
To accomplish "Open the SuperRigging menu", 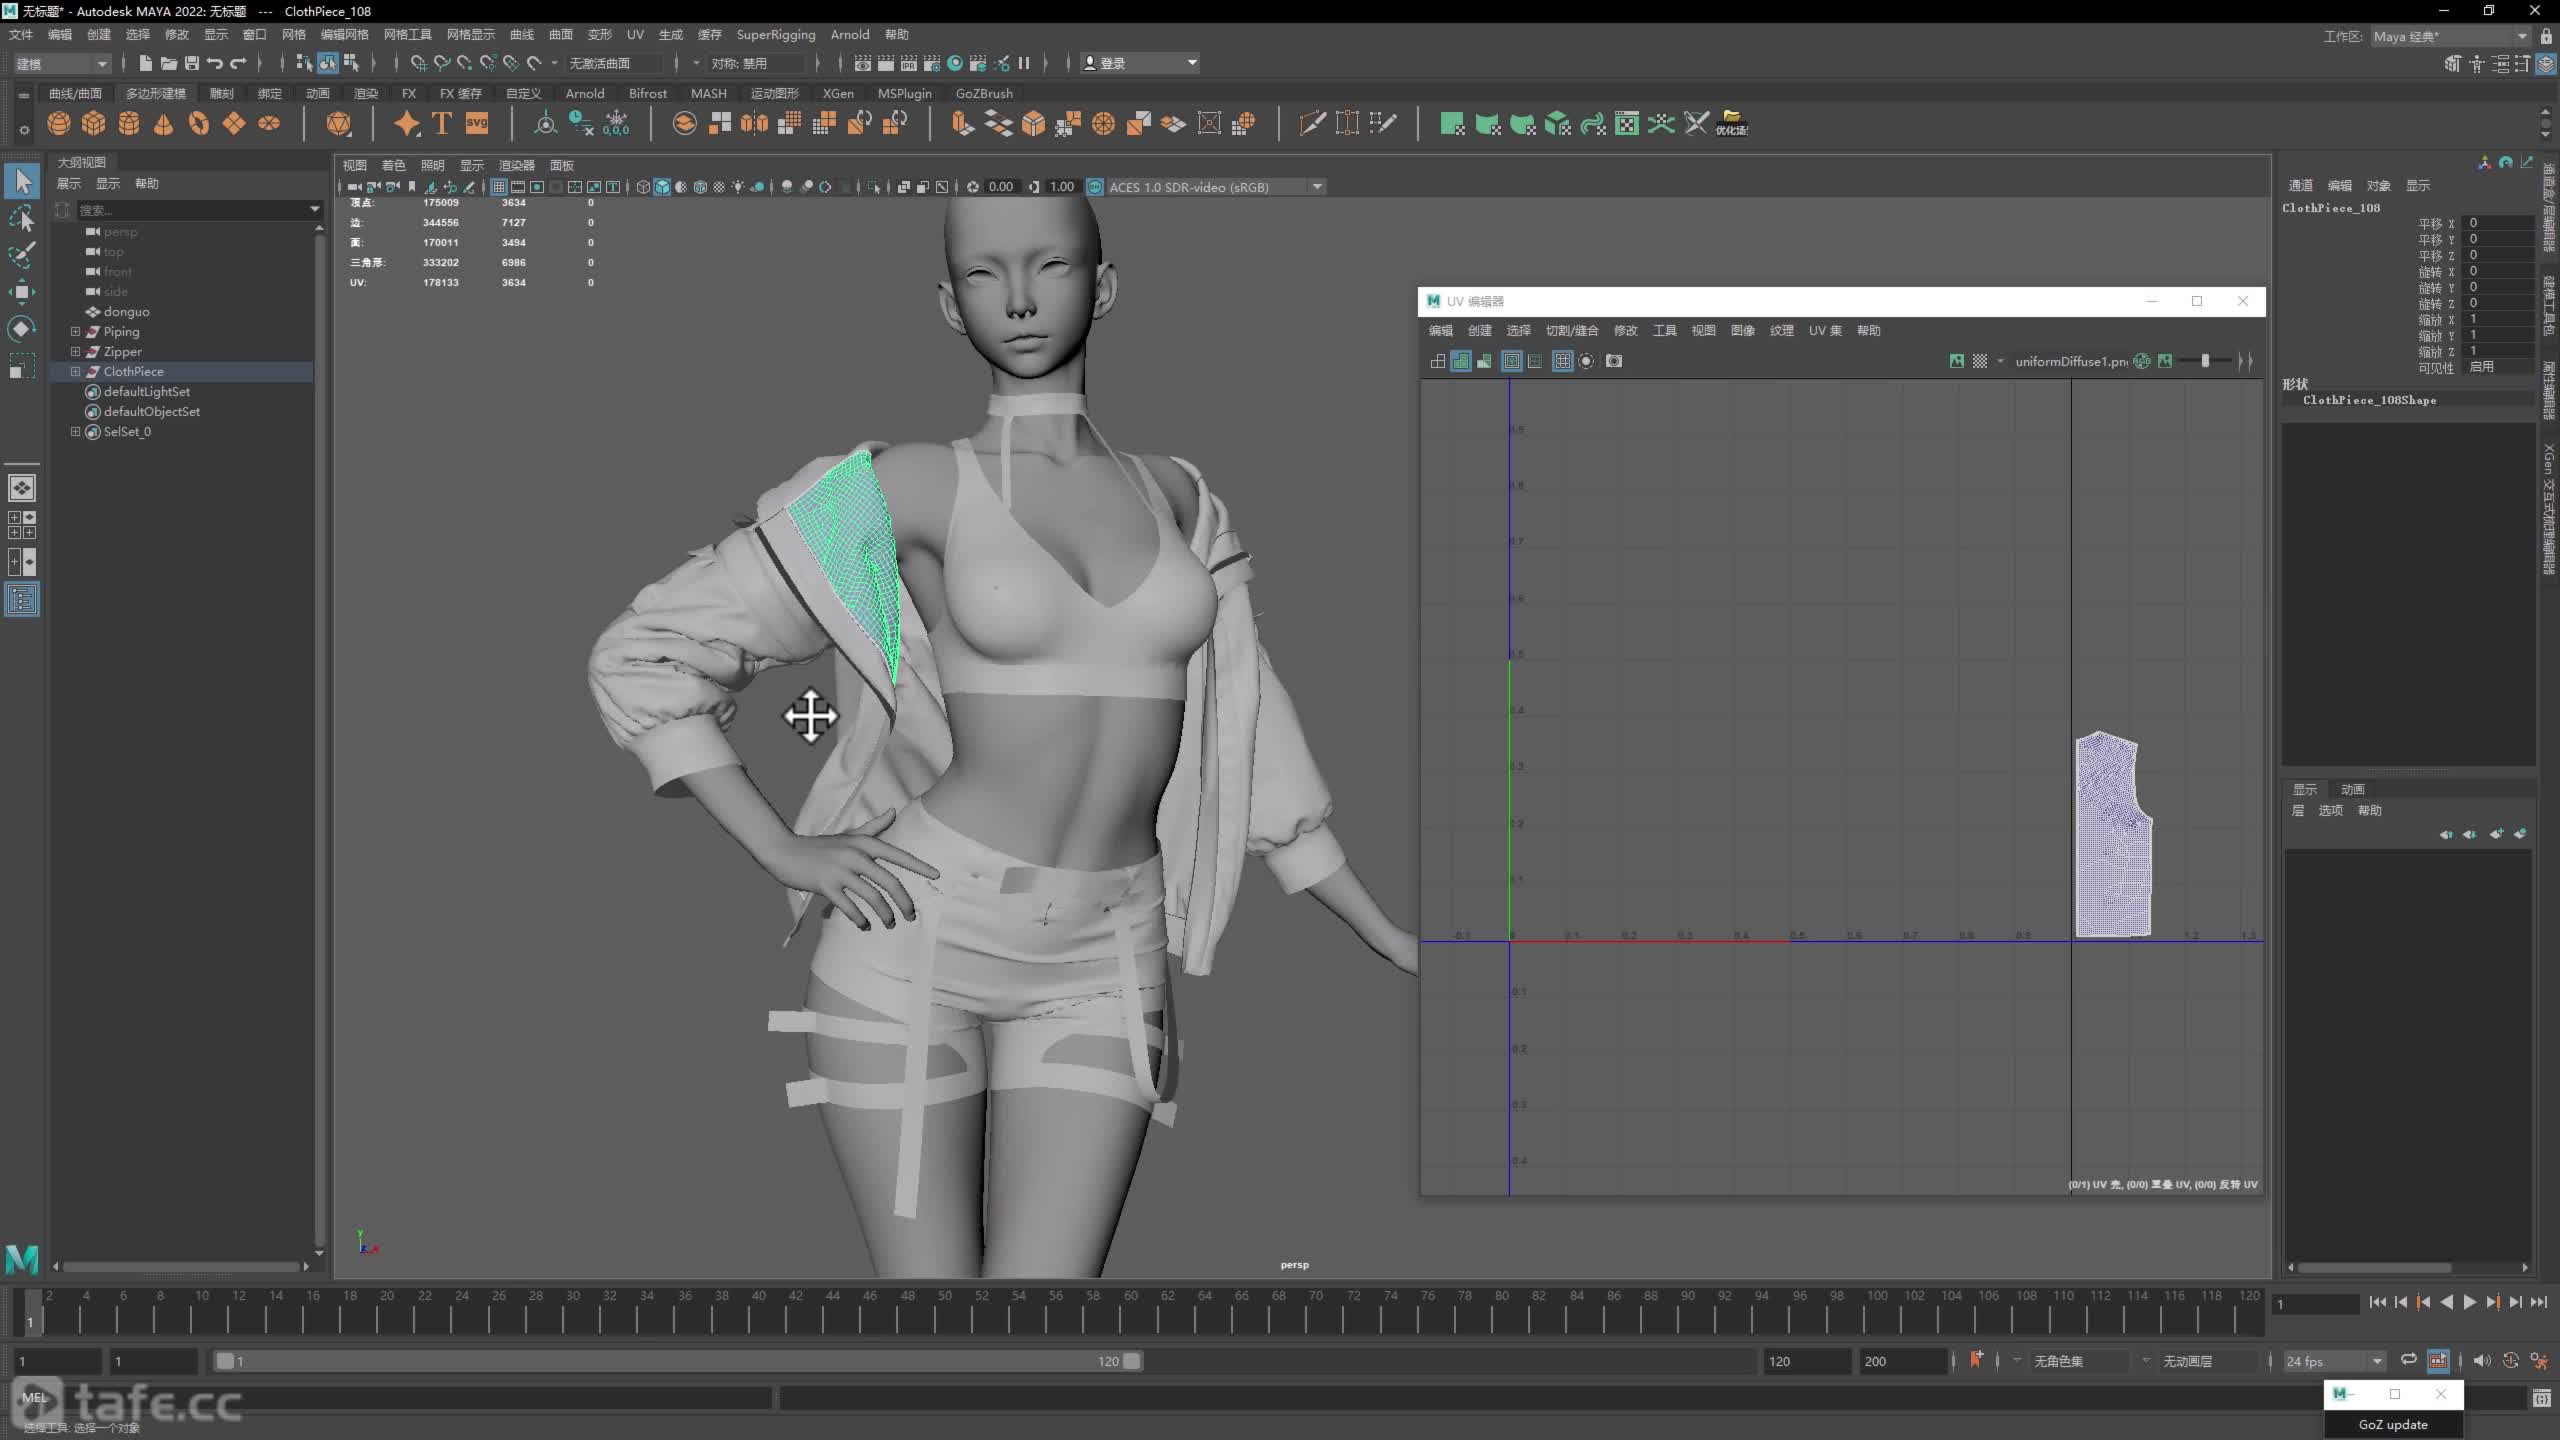I will click(776, 35).
